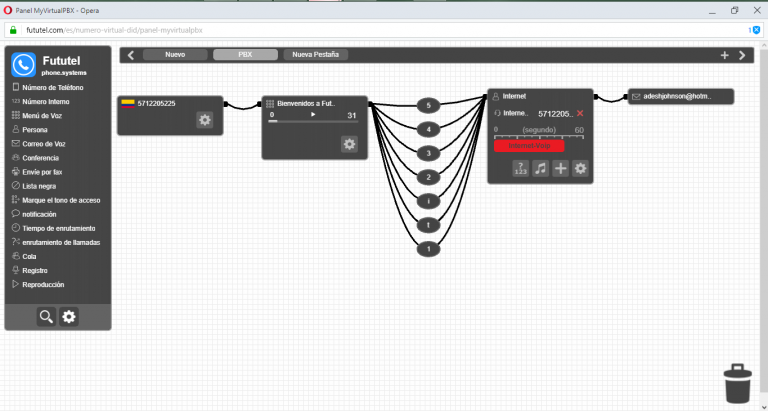Click the segundo timeout ruler slider

coord(539,136)
